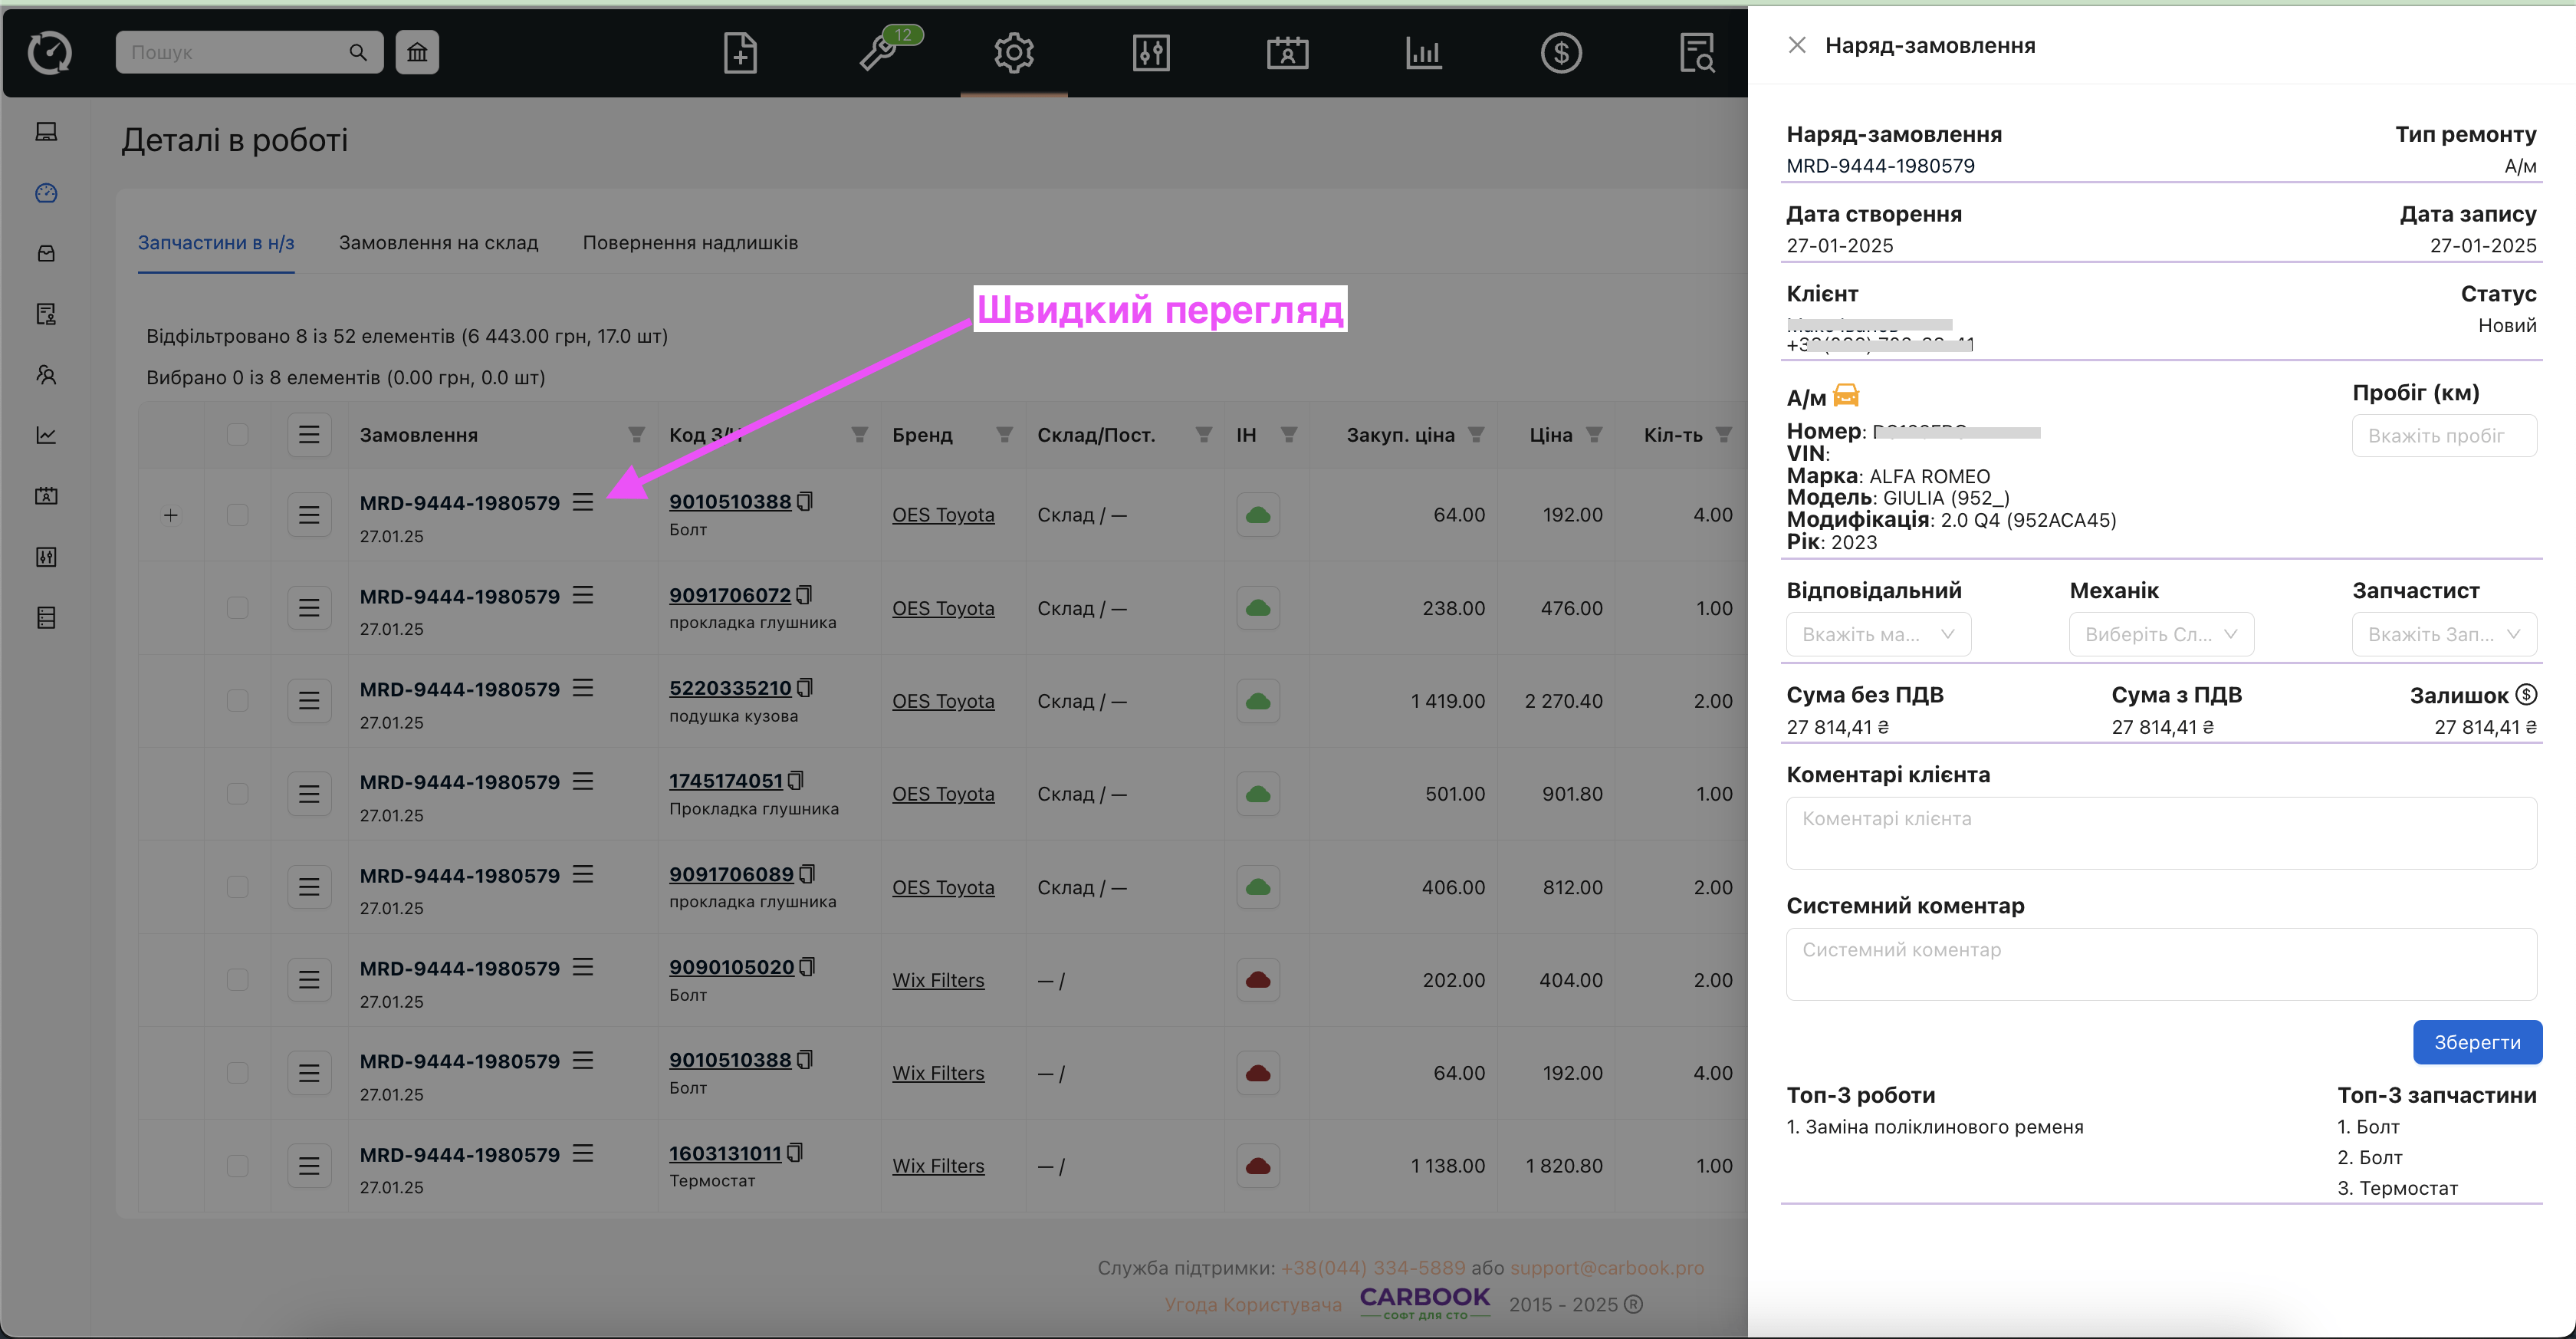2576x1339 pixels.
Task: Open the row actions menu for the 9091706072 row
Action: pyautogui.click(x=309, y=608)
